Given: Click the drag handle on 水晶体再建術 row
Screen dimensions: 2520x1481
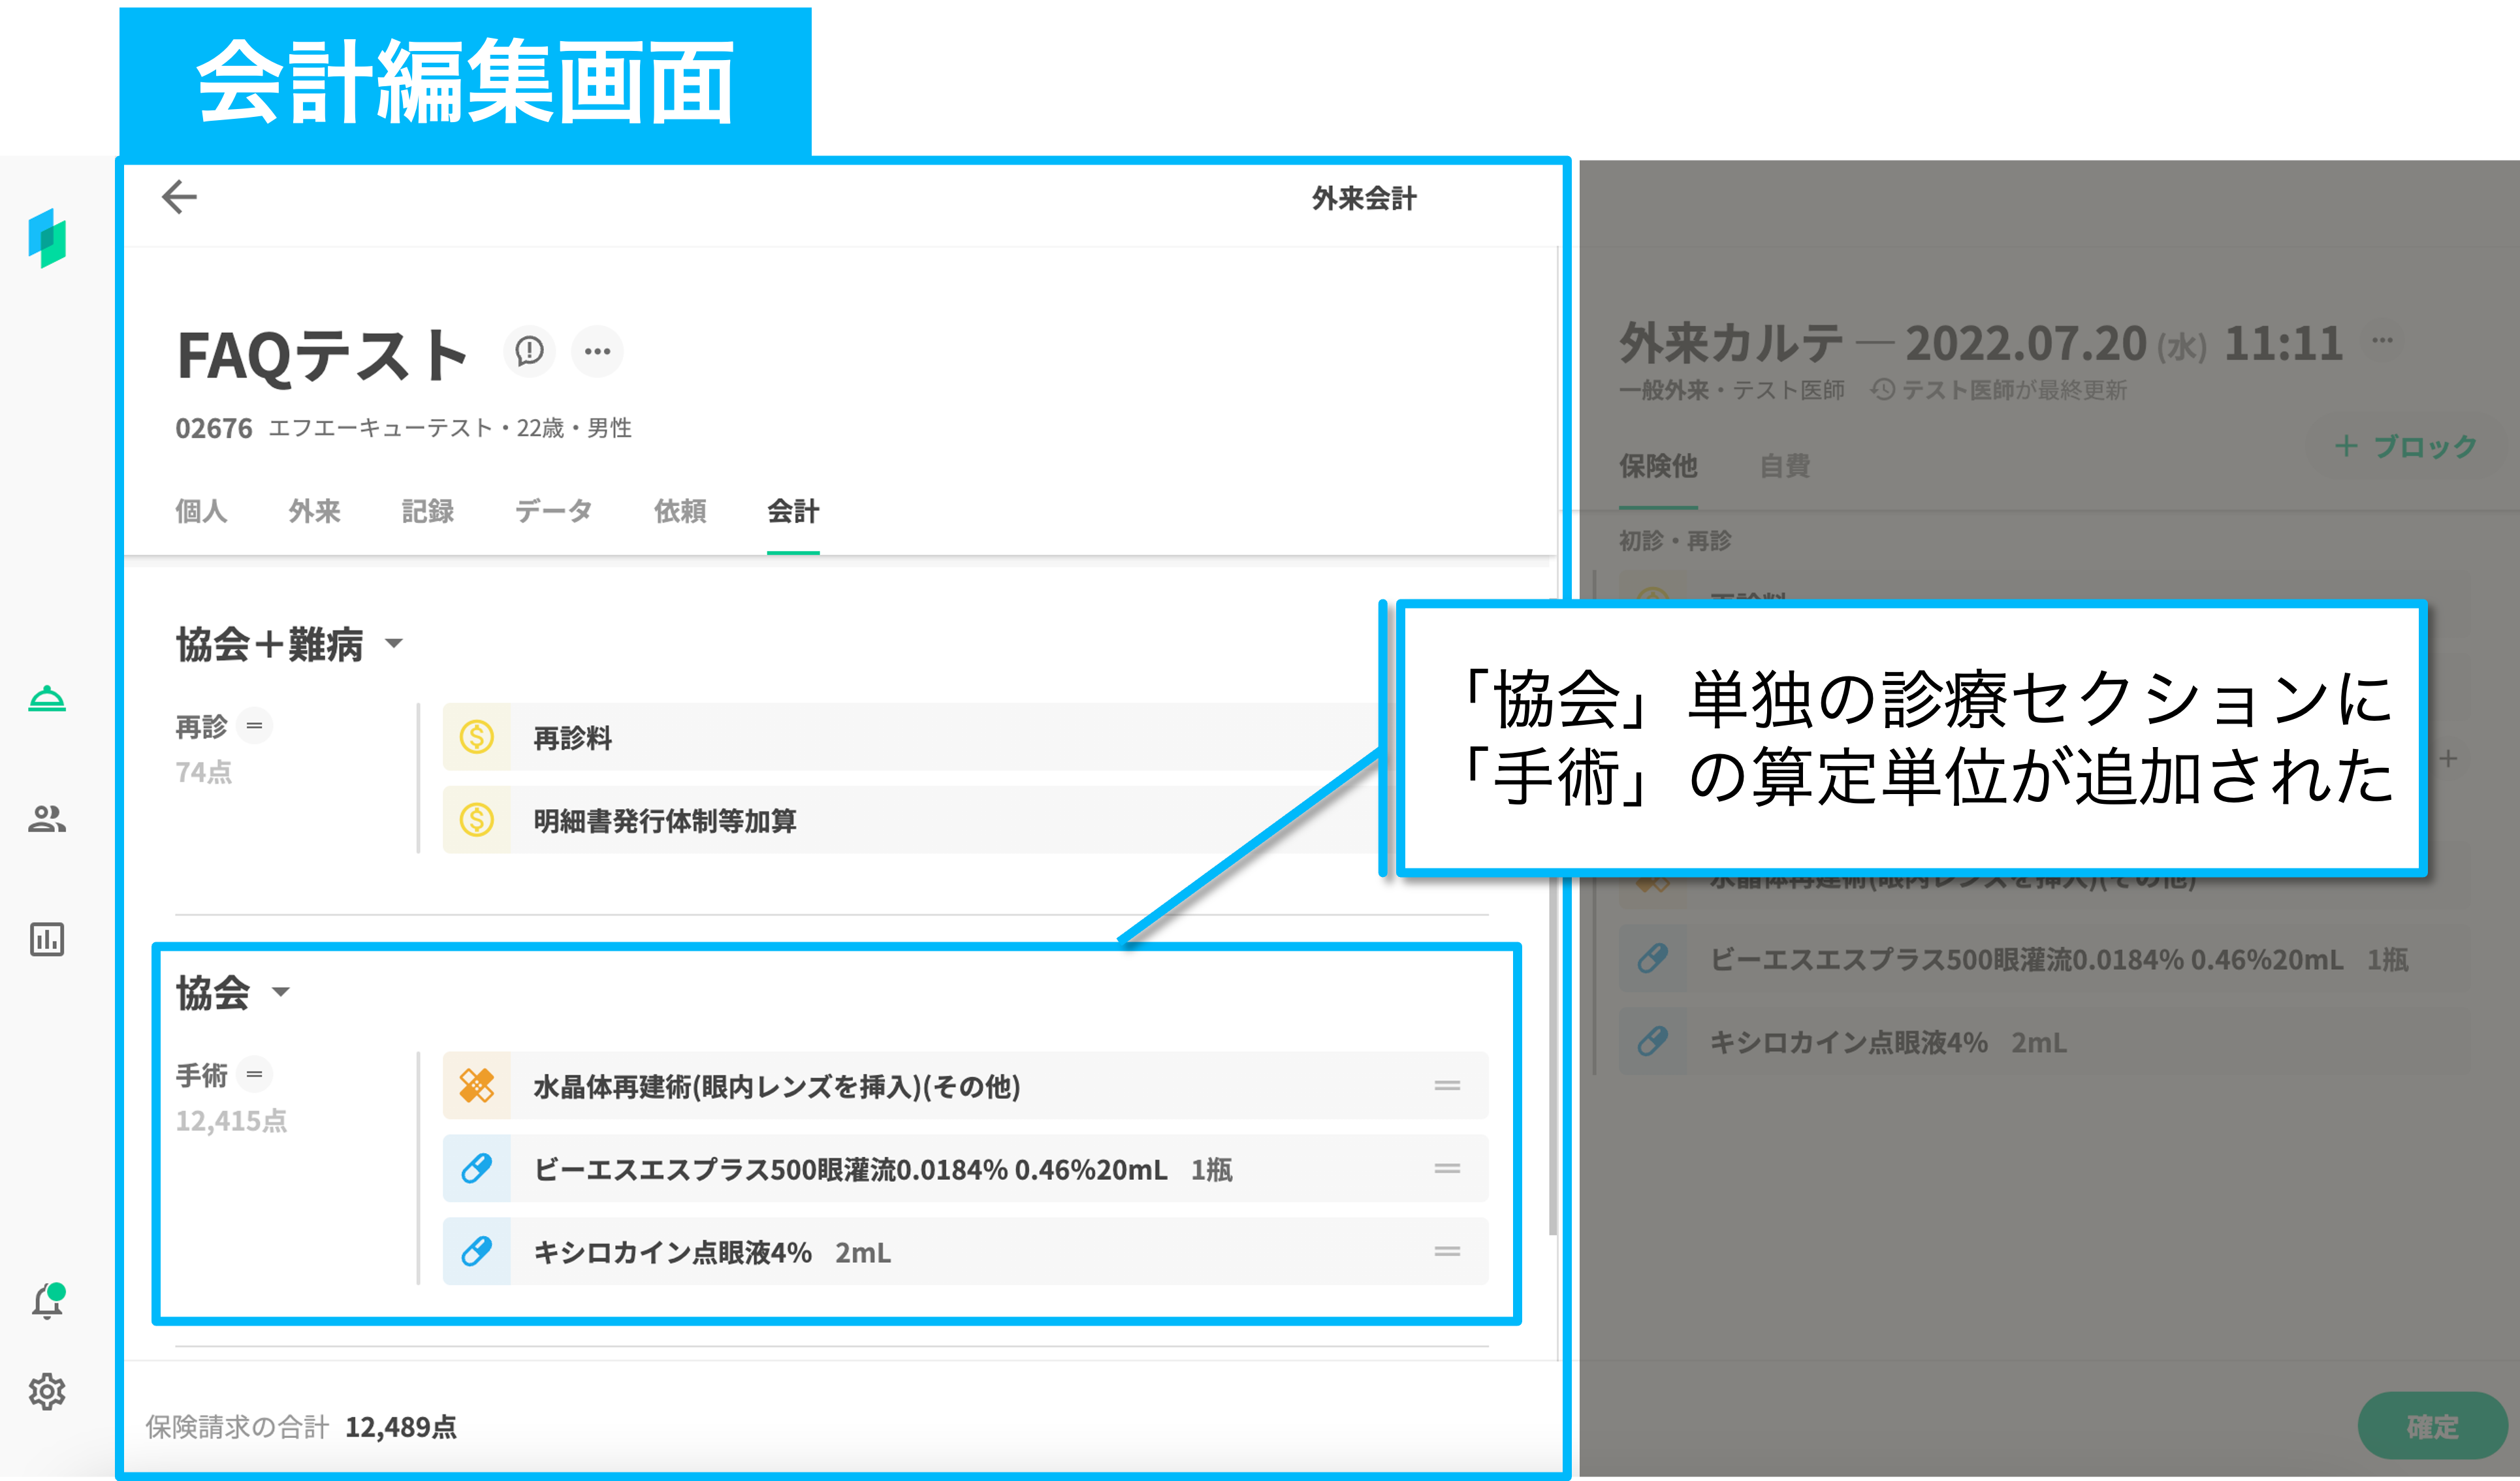Looking at the screenshot, I should (x=1446, y=1085).
